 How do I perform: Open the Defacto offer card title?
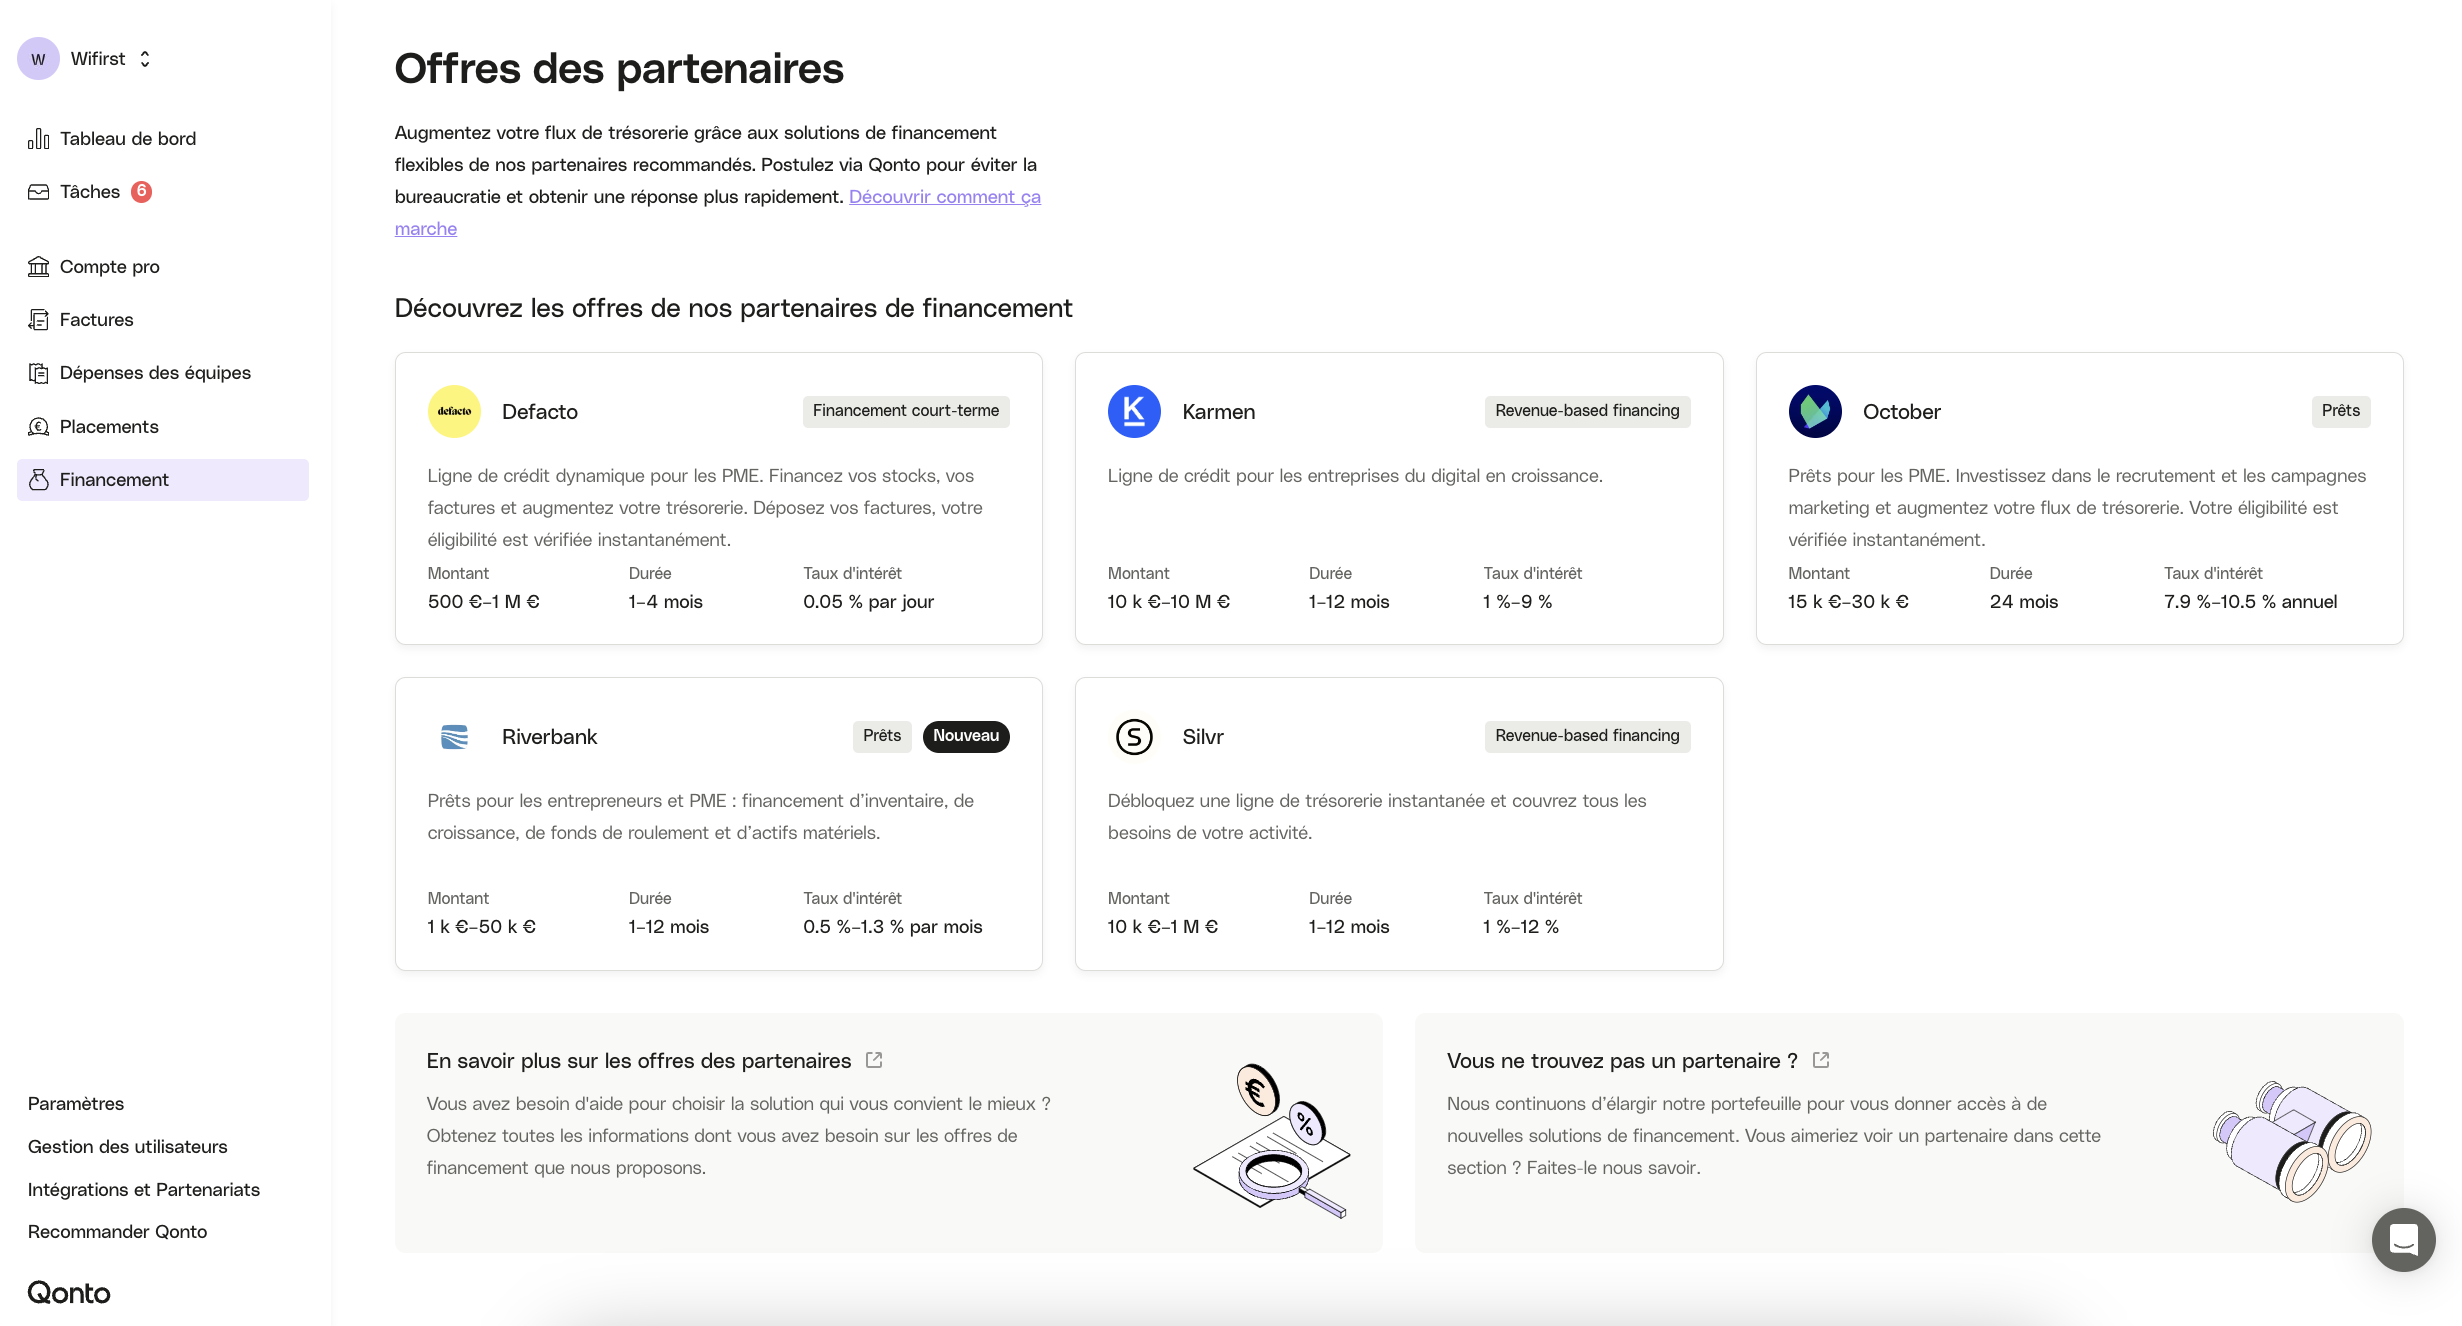[x=540, y=412]
